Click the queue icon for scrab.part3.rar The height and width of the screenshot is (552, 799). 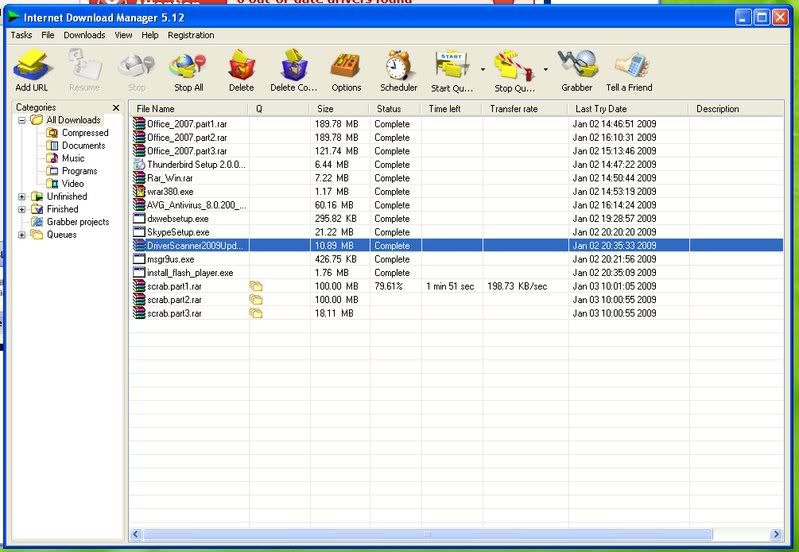pos(256,313)
